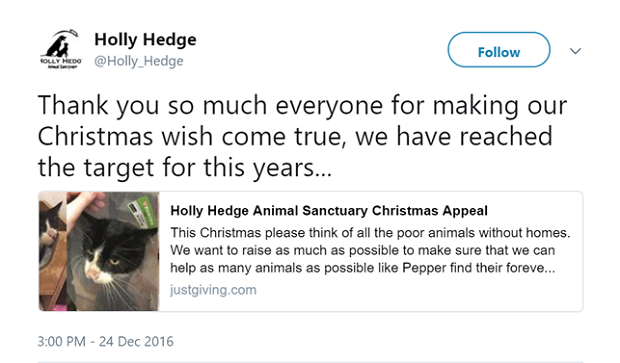Screen dimensions: 620x363
Task: Click the @Holly_Hedge handle
Action: [138, 61]
